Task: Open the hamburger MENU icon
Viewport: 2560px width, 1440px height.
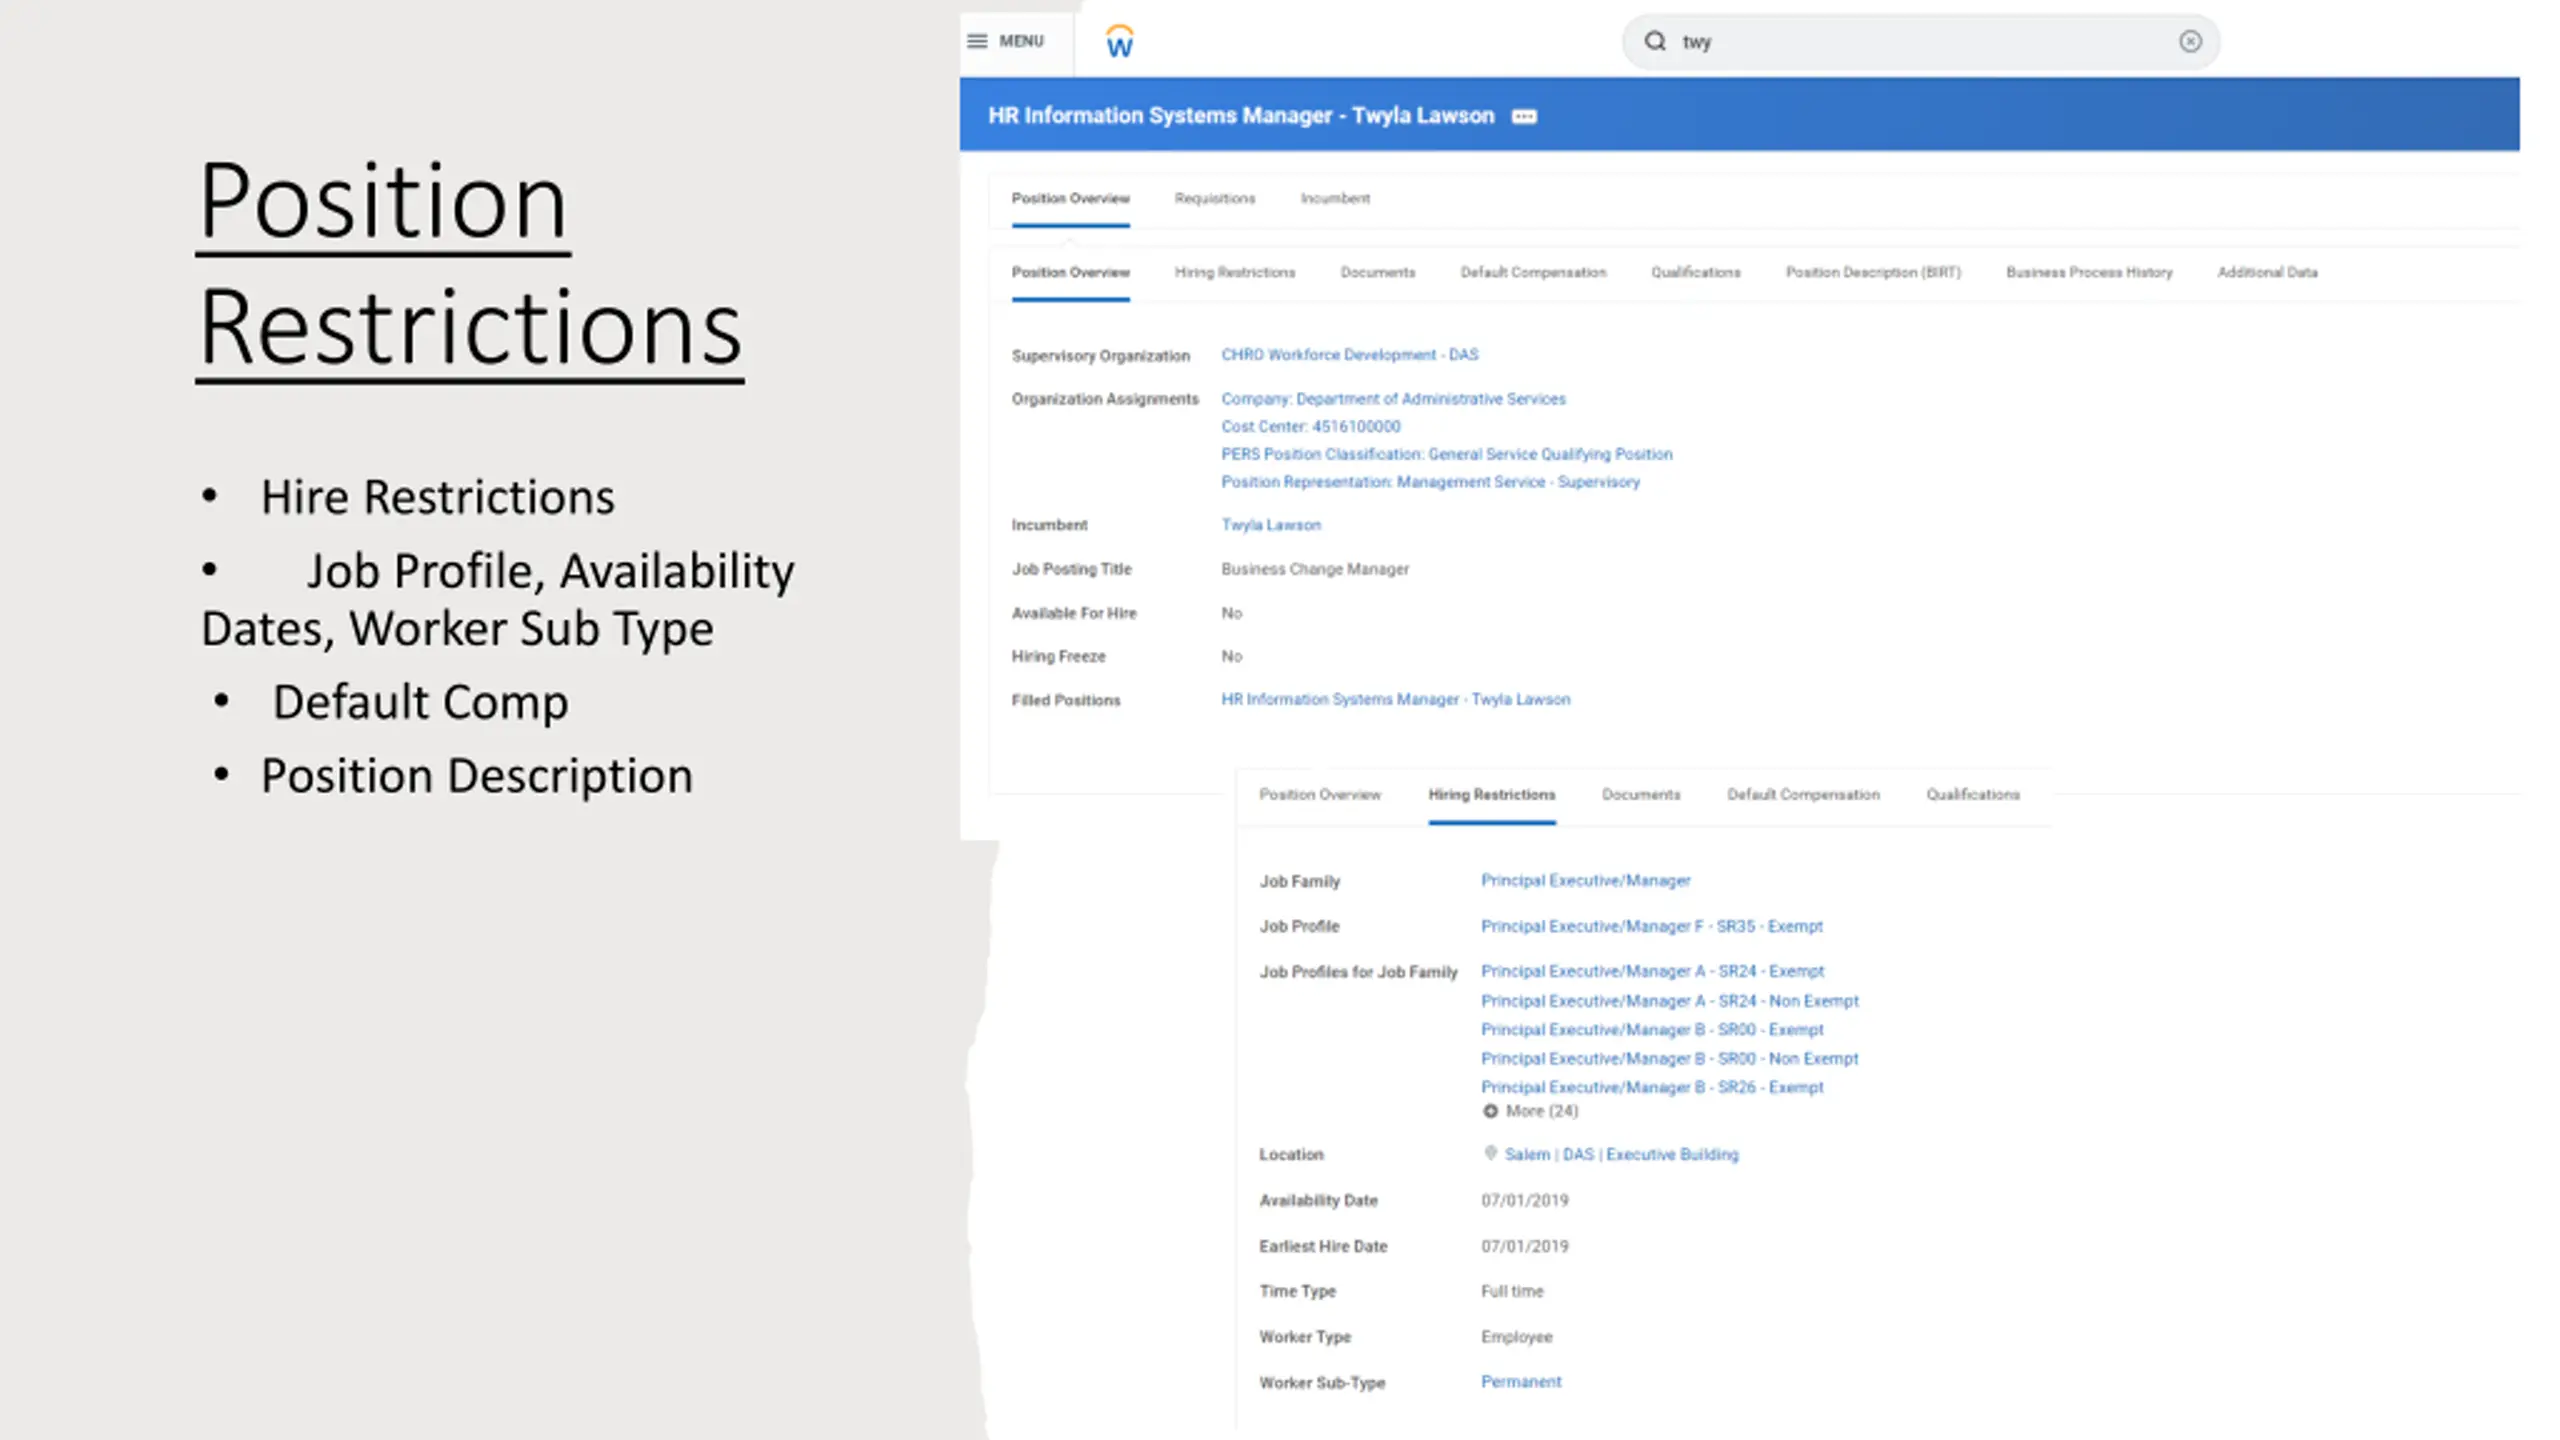Action: [977, 41]
